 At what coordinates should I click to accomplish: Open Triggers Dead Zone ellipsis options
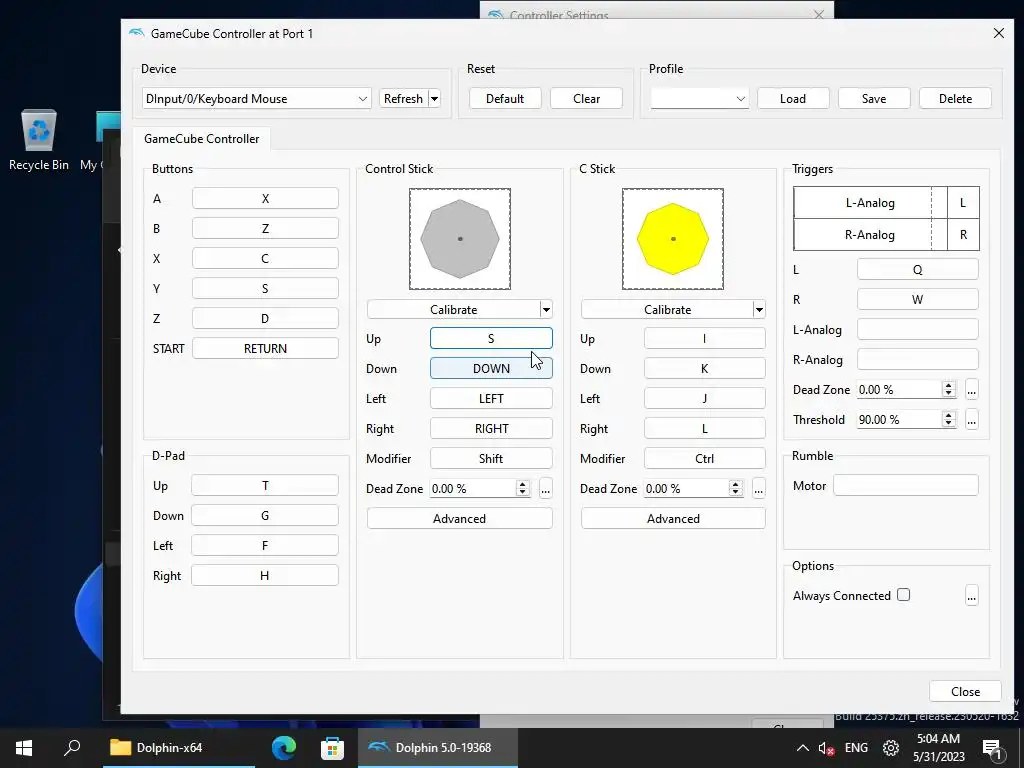(972, 390)
